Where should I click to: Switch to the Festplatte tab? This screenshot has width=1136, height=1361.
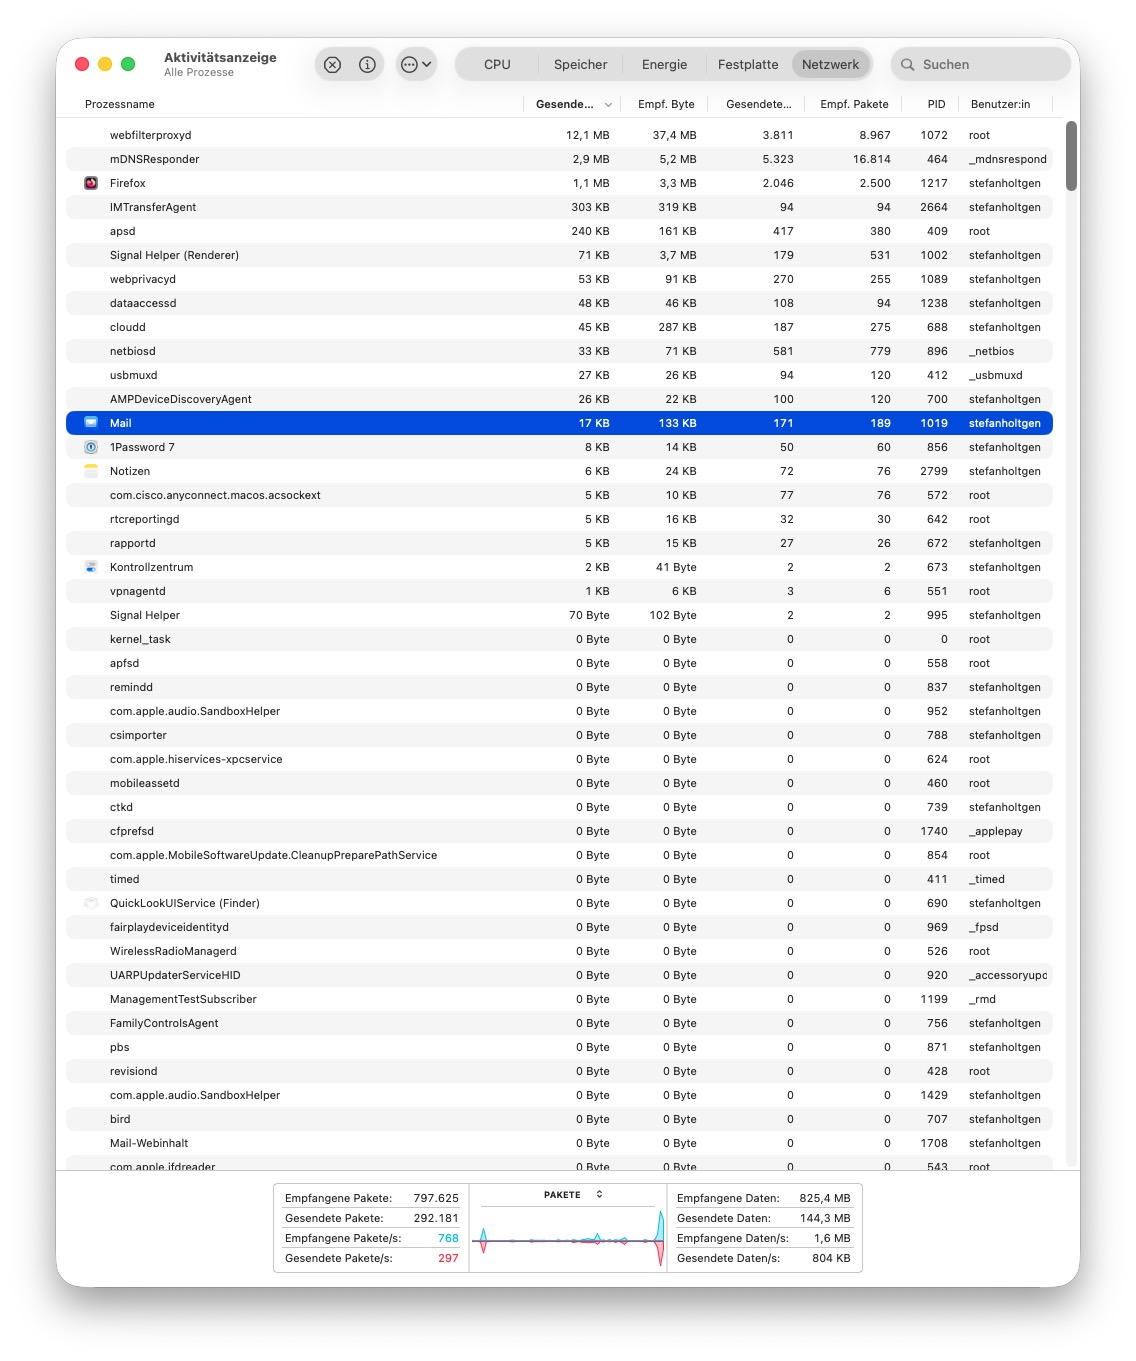[748, 65]
